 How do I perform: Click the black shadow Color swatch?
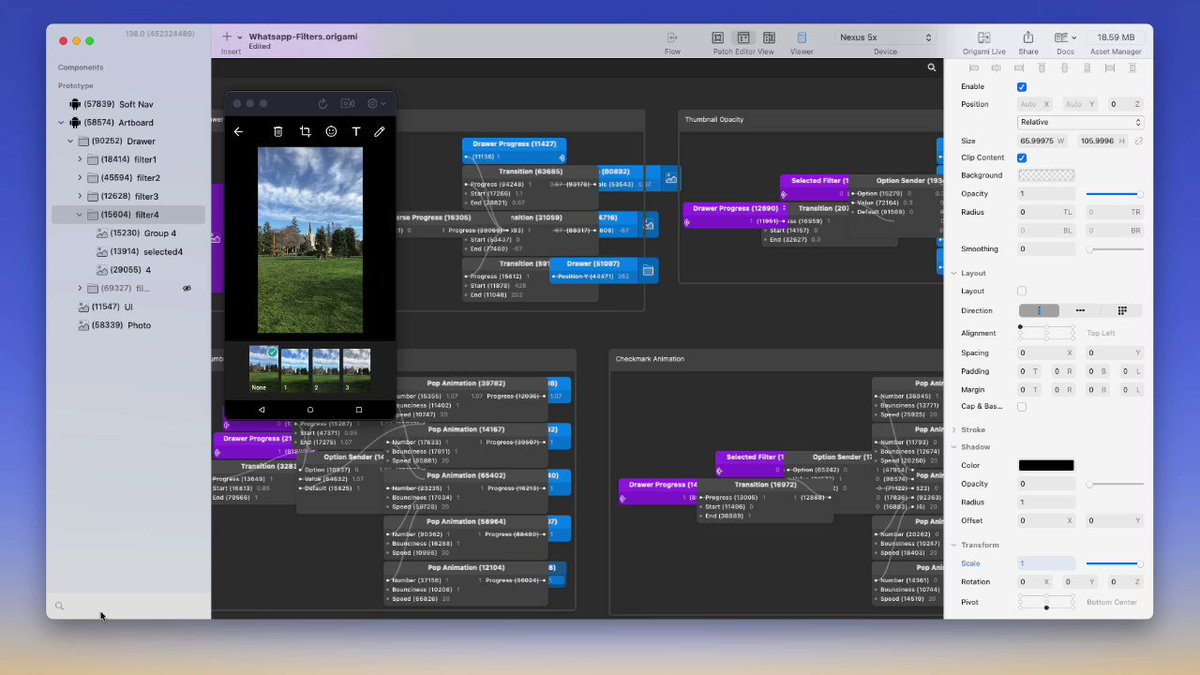[1046, 466]
